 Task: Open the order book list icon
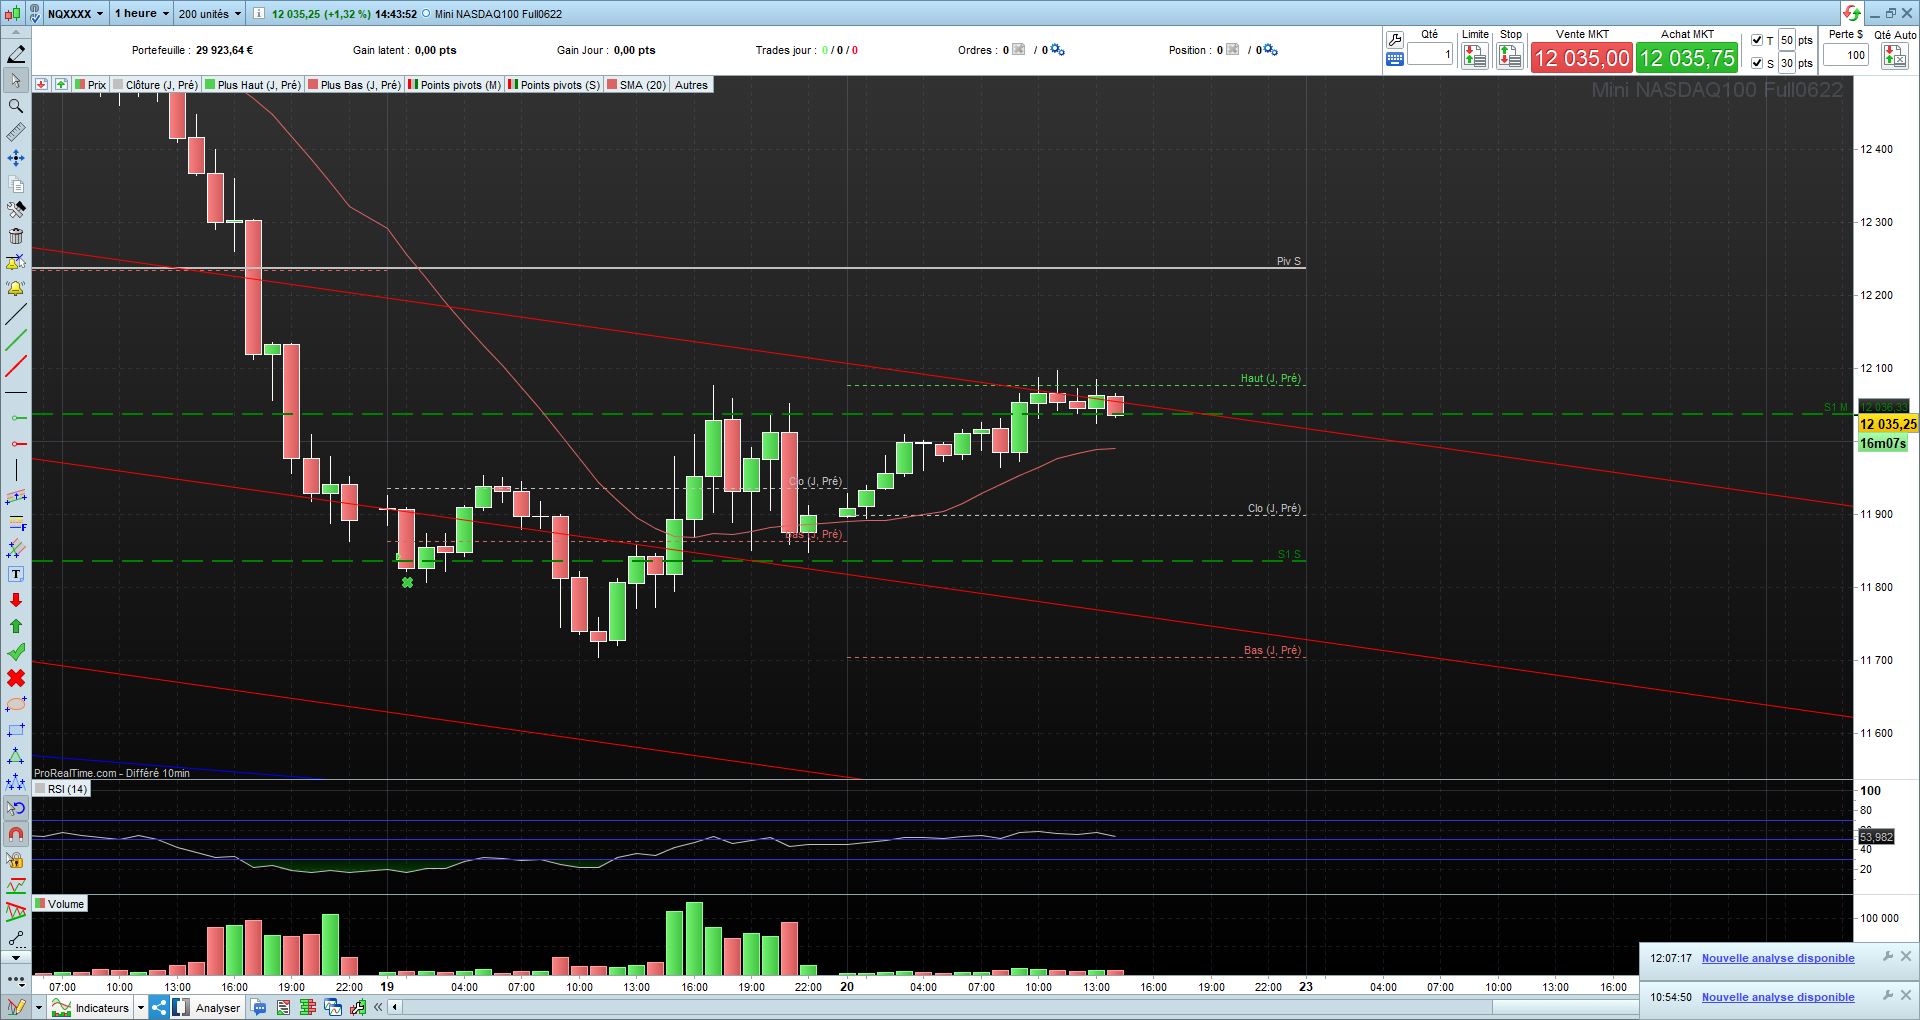tap(308, 1008)
